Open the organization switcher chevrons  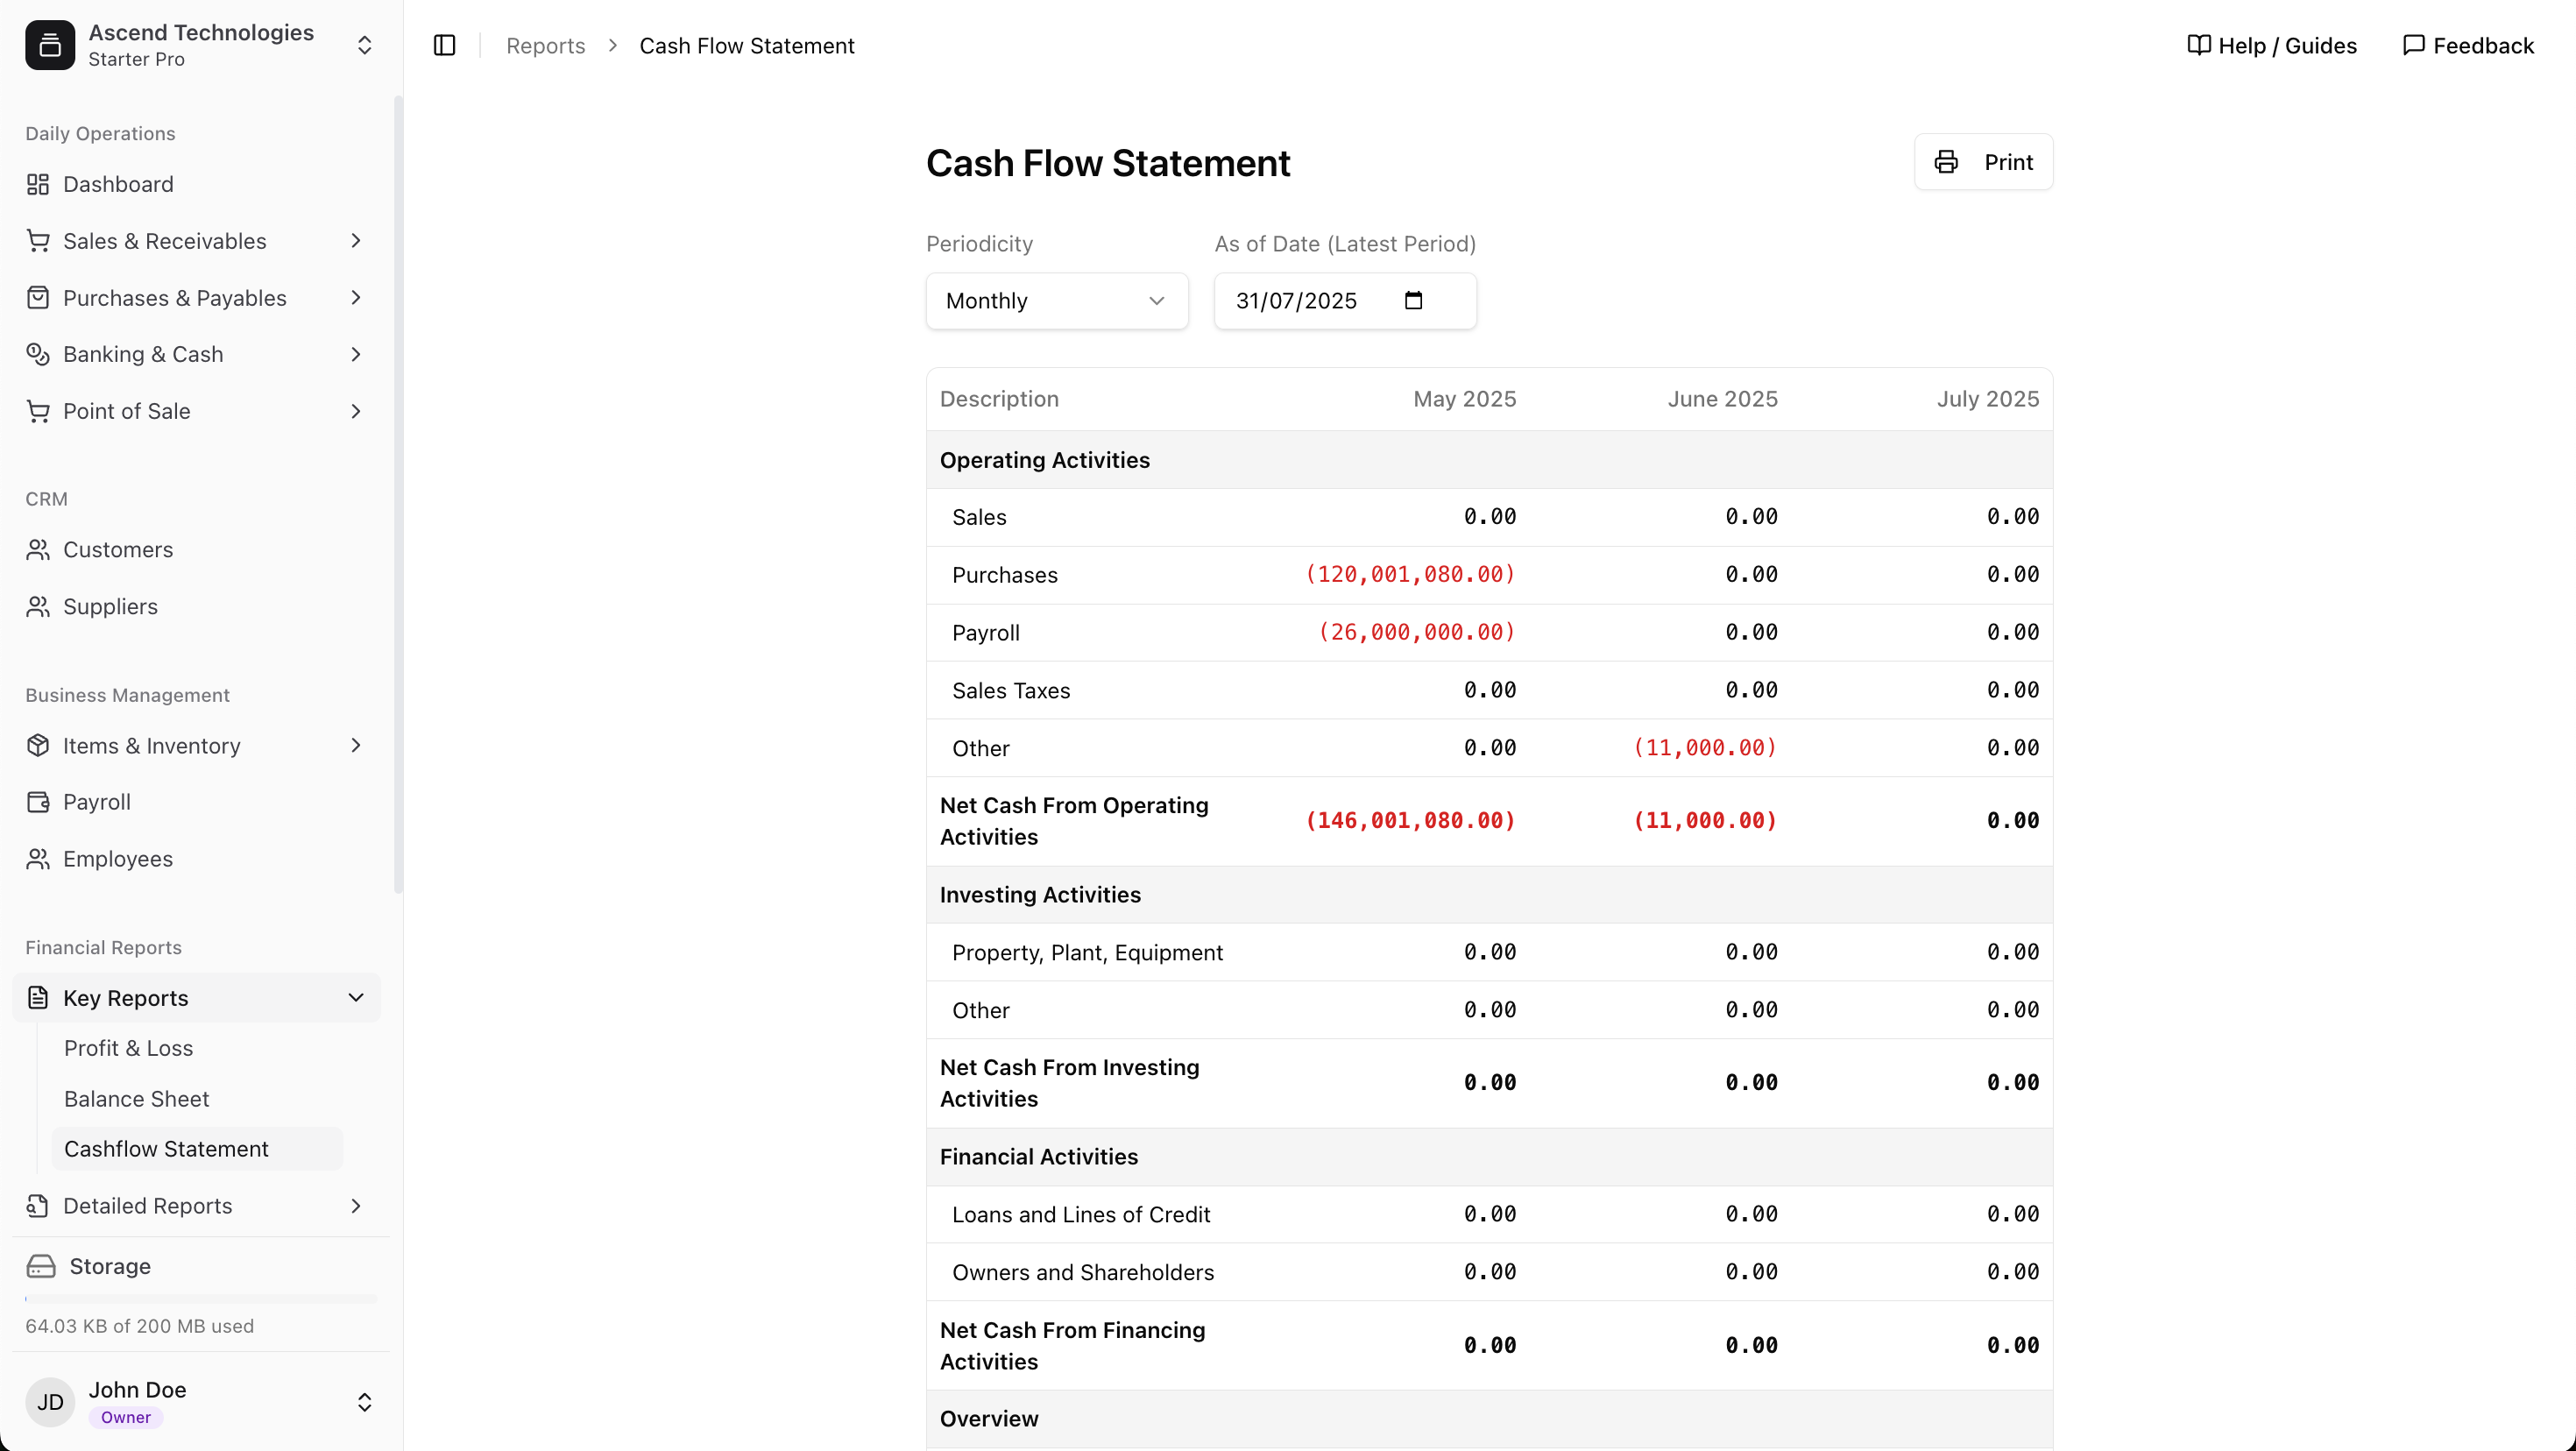coord(364,45)
